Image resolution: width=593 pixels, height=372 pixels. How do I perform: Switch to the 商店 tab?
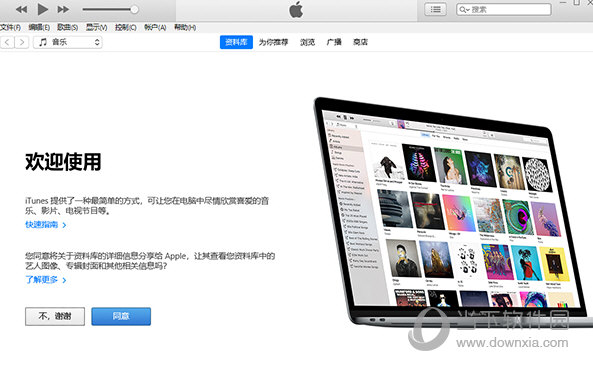360,42
